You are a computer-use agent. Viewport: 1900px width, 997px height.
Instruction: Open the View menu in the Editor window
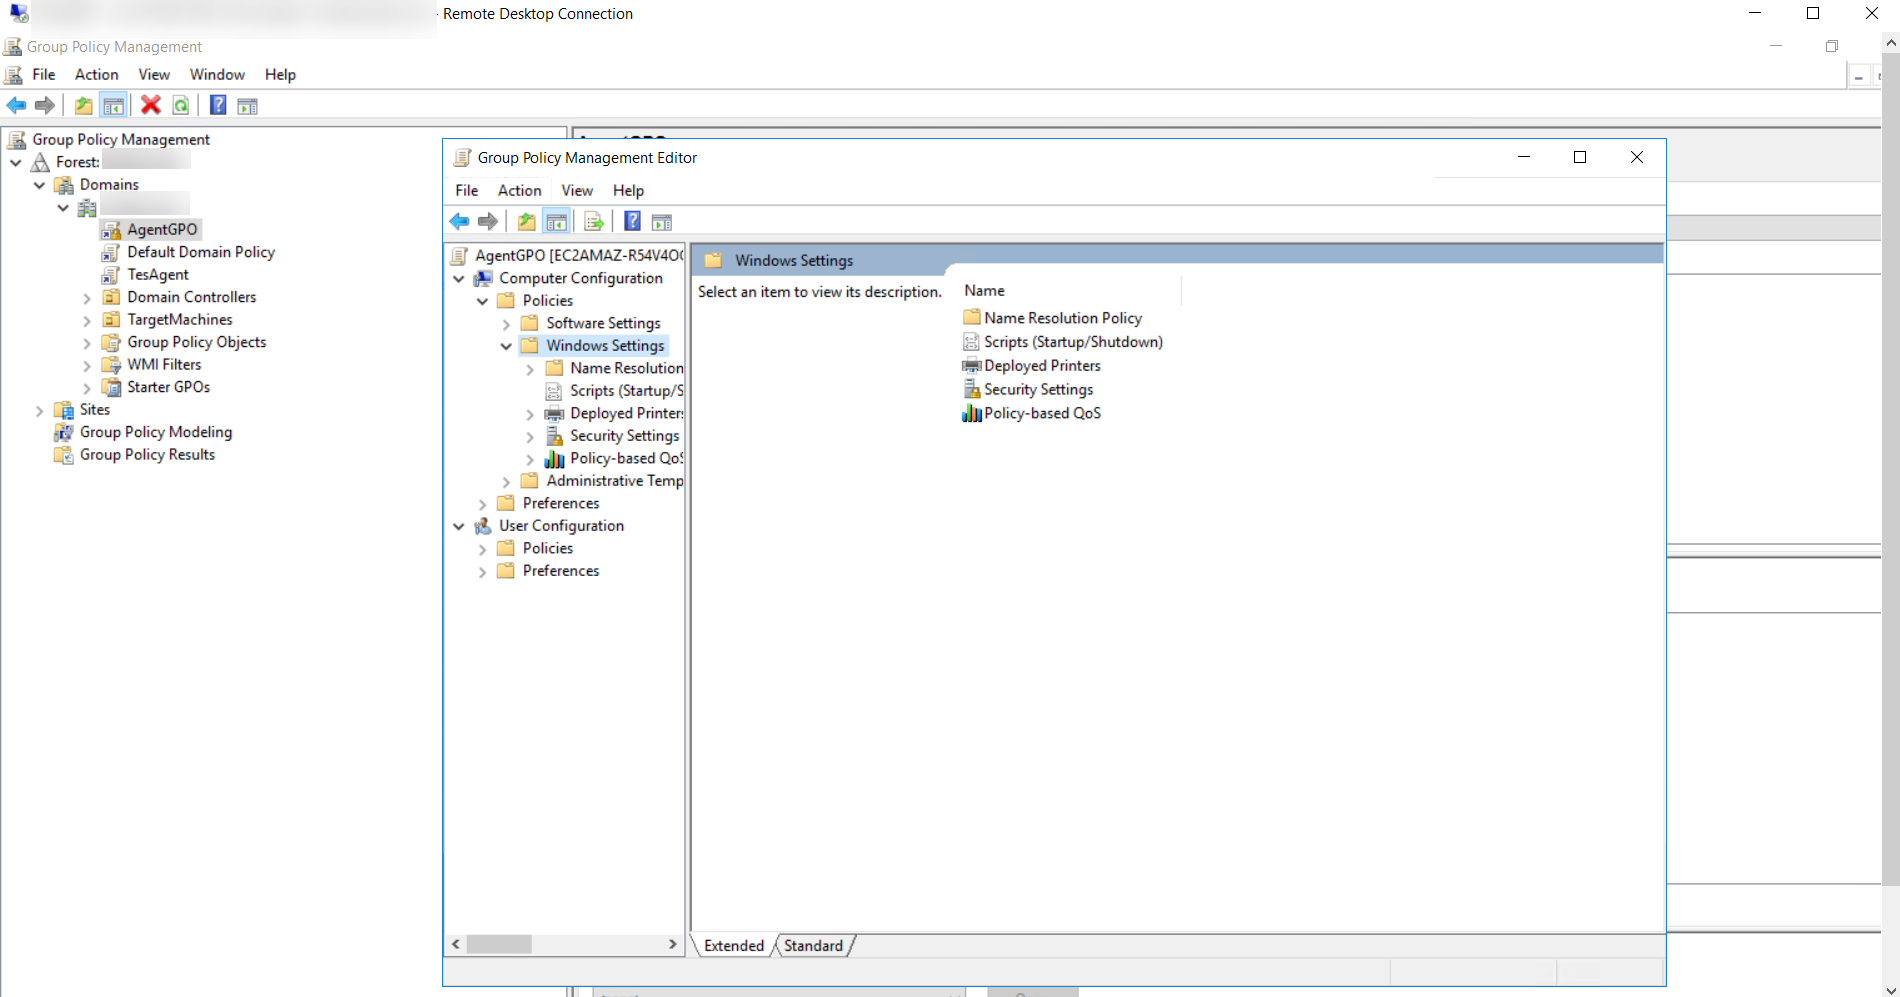(x=577, y=190)
